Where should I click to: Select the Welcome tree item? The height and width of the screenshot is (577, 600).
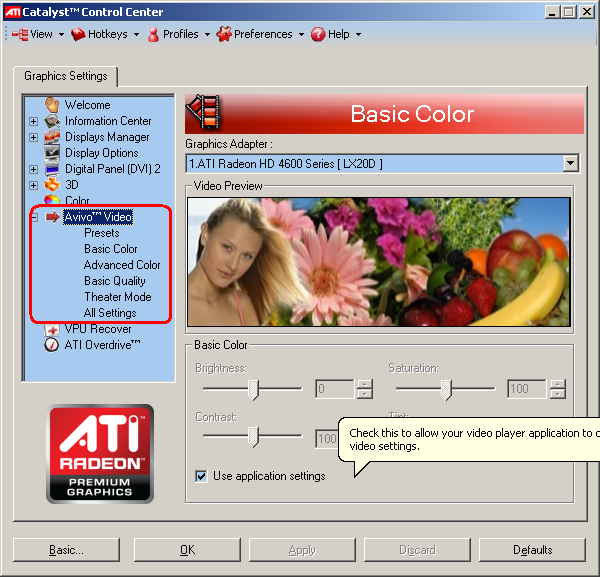[x=88, y=105]
